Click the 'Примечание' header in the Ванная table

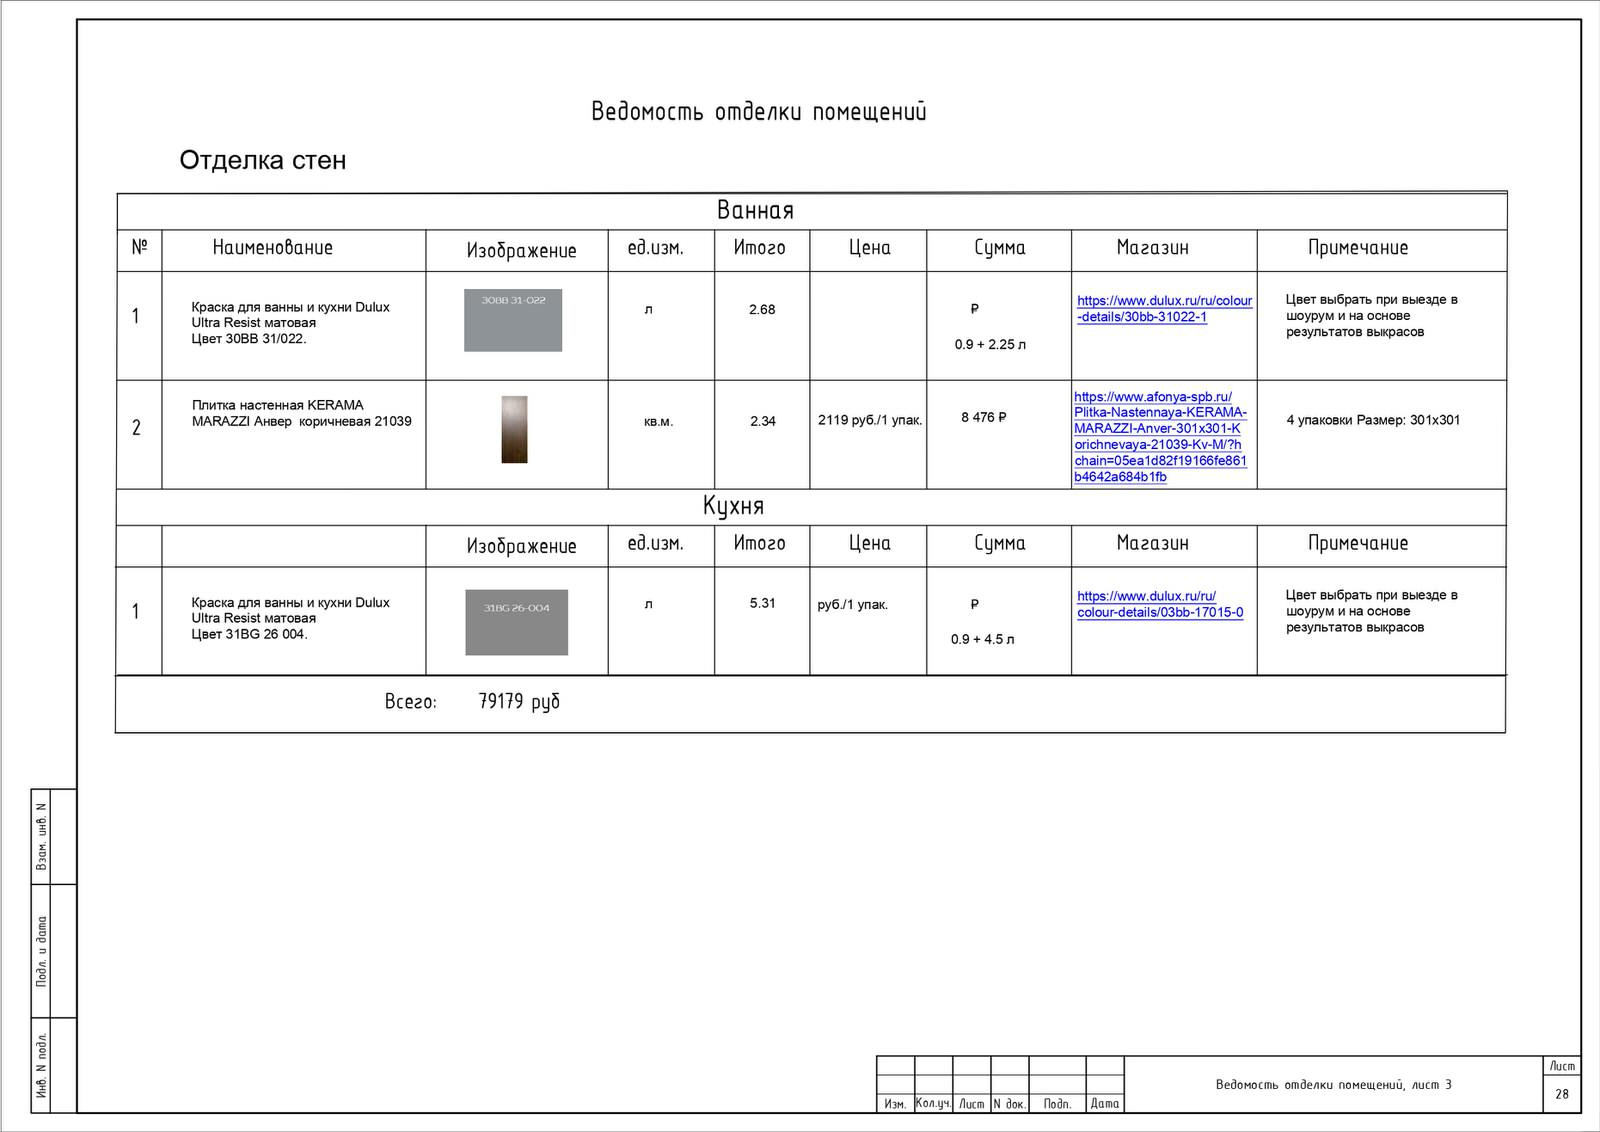coord(1358,247)
